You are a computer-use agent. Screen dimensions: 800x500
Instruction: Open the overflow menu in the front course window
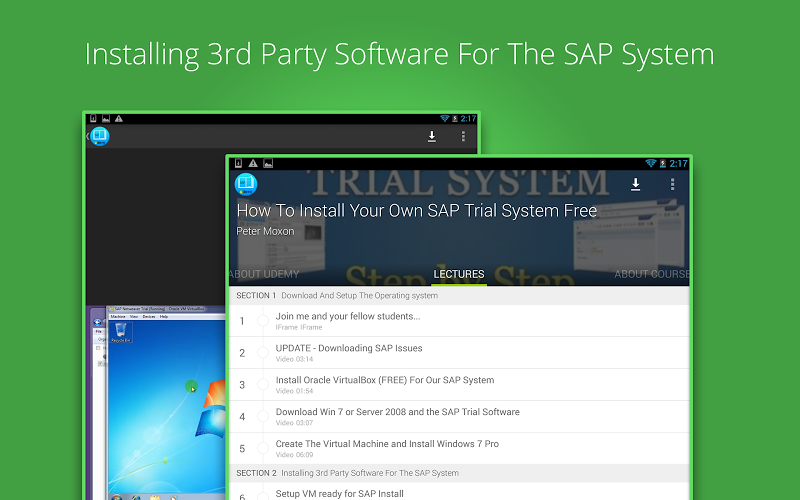[672, 184]
